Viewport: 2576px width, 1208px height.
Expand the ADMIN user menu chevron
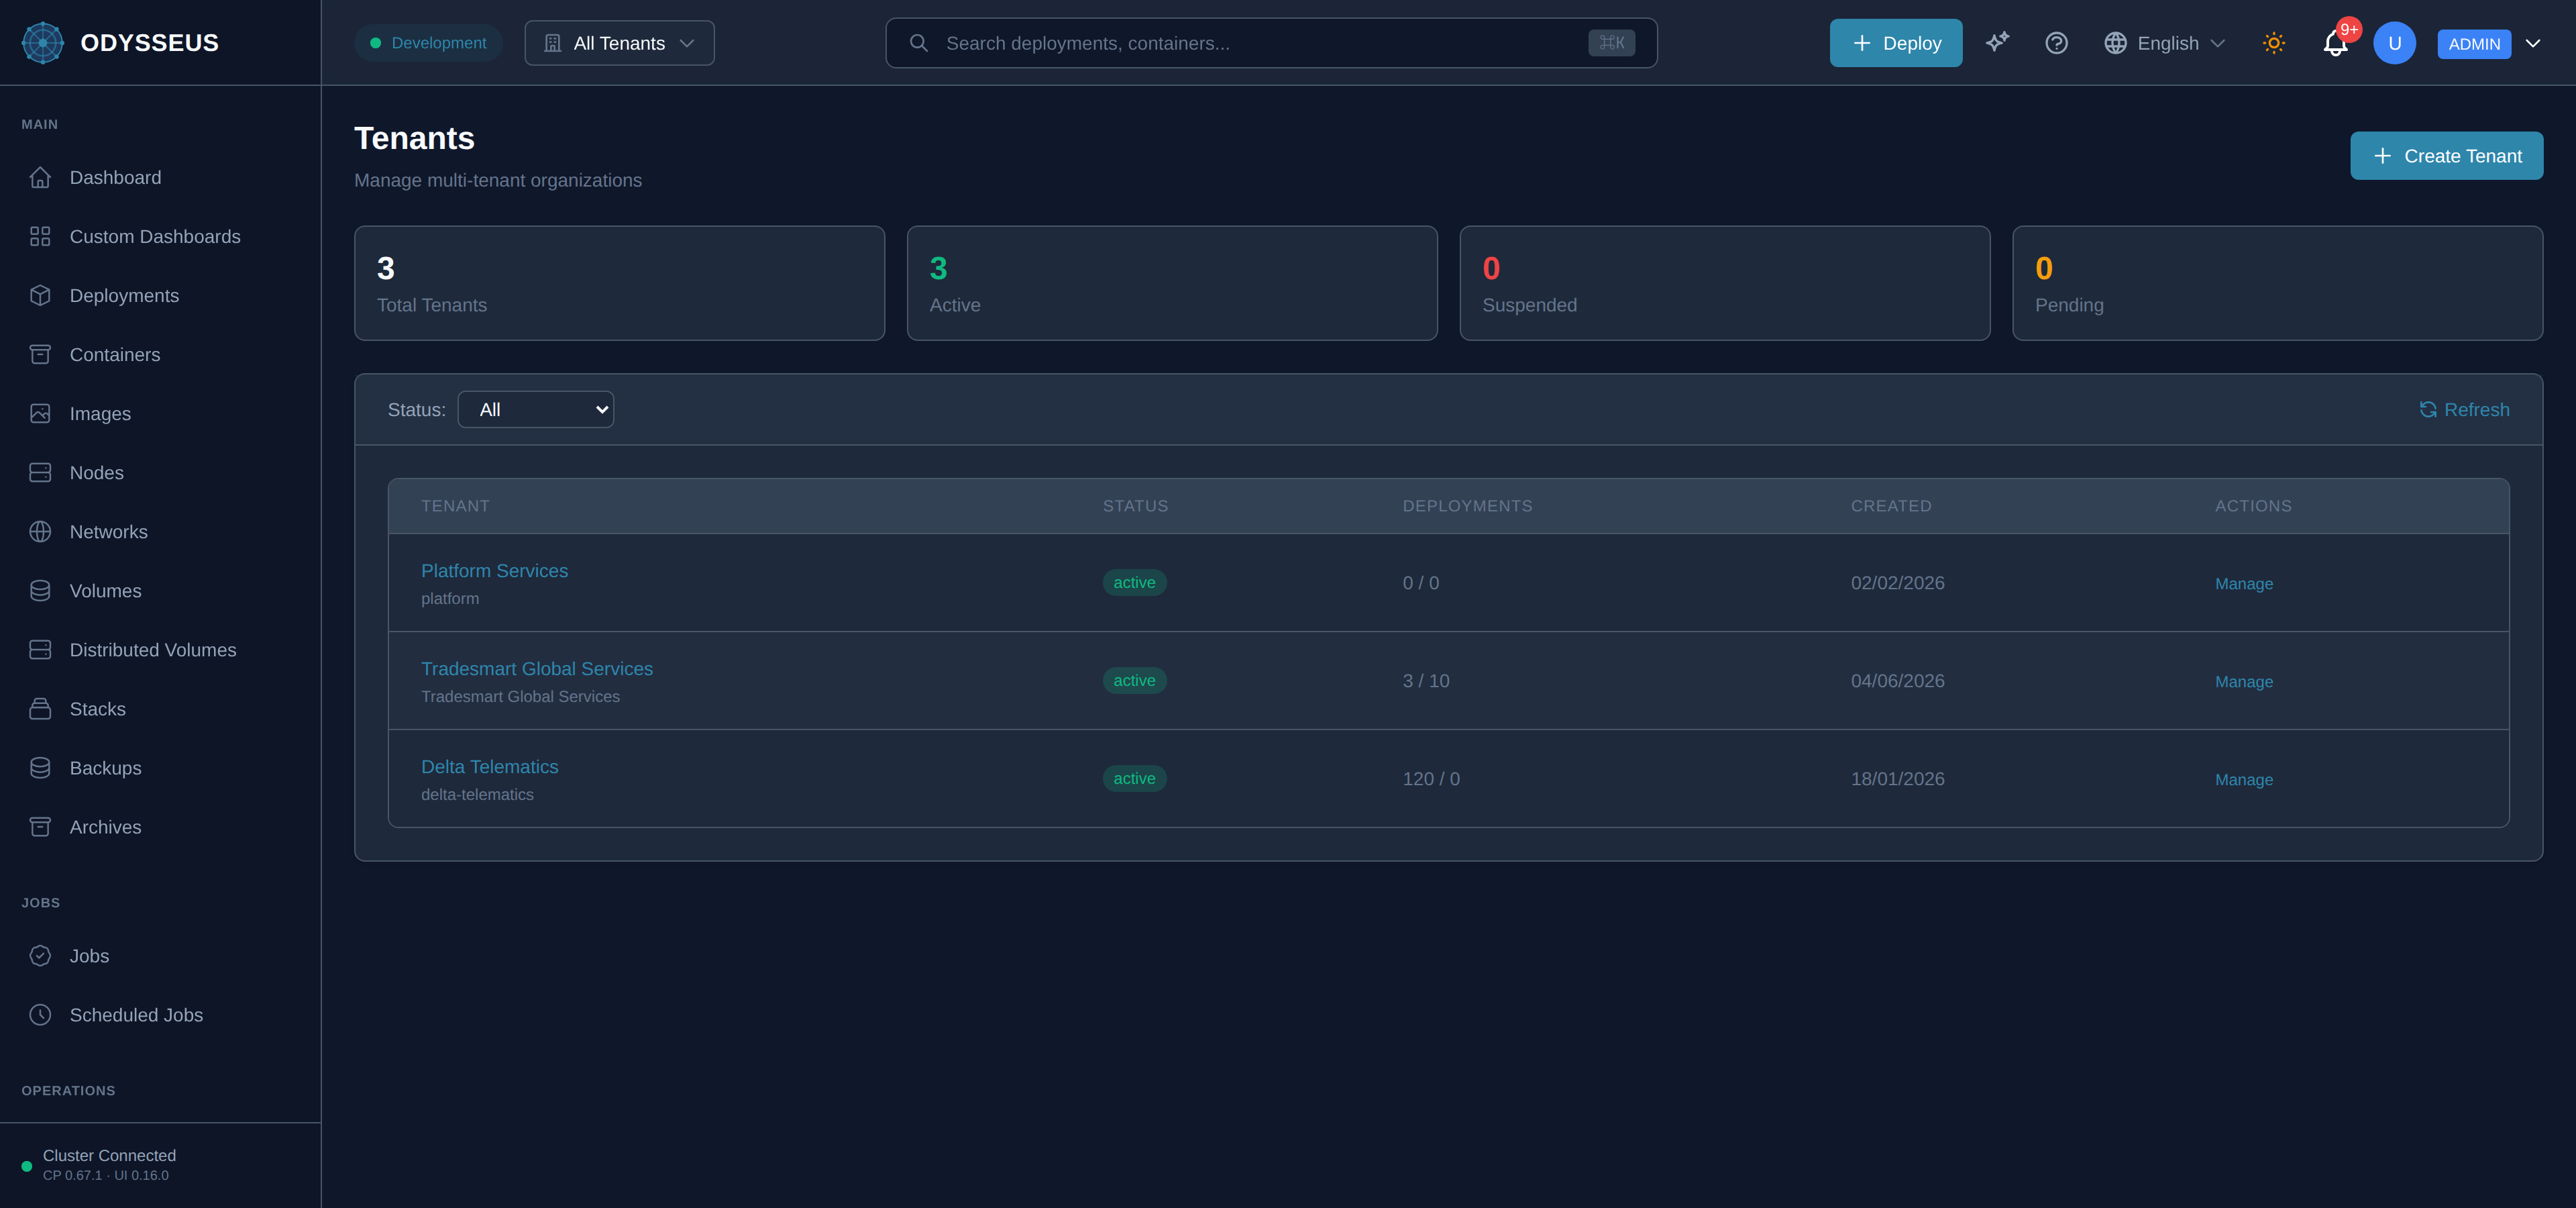(2533, 43)
